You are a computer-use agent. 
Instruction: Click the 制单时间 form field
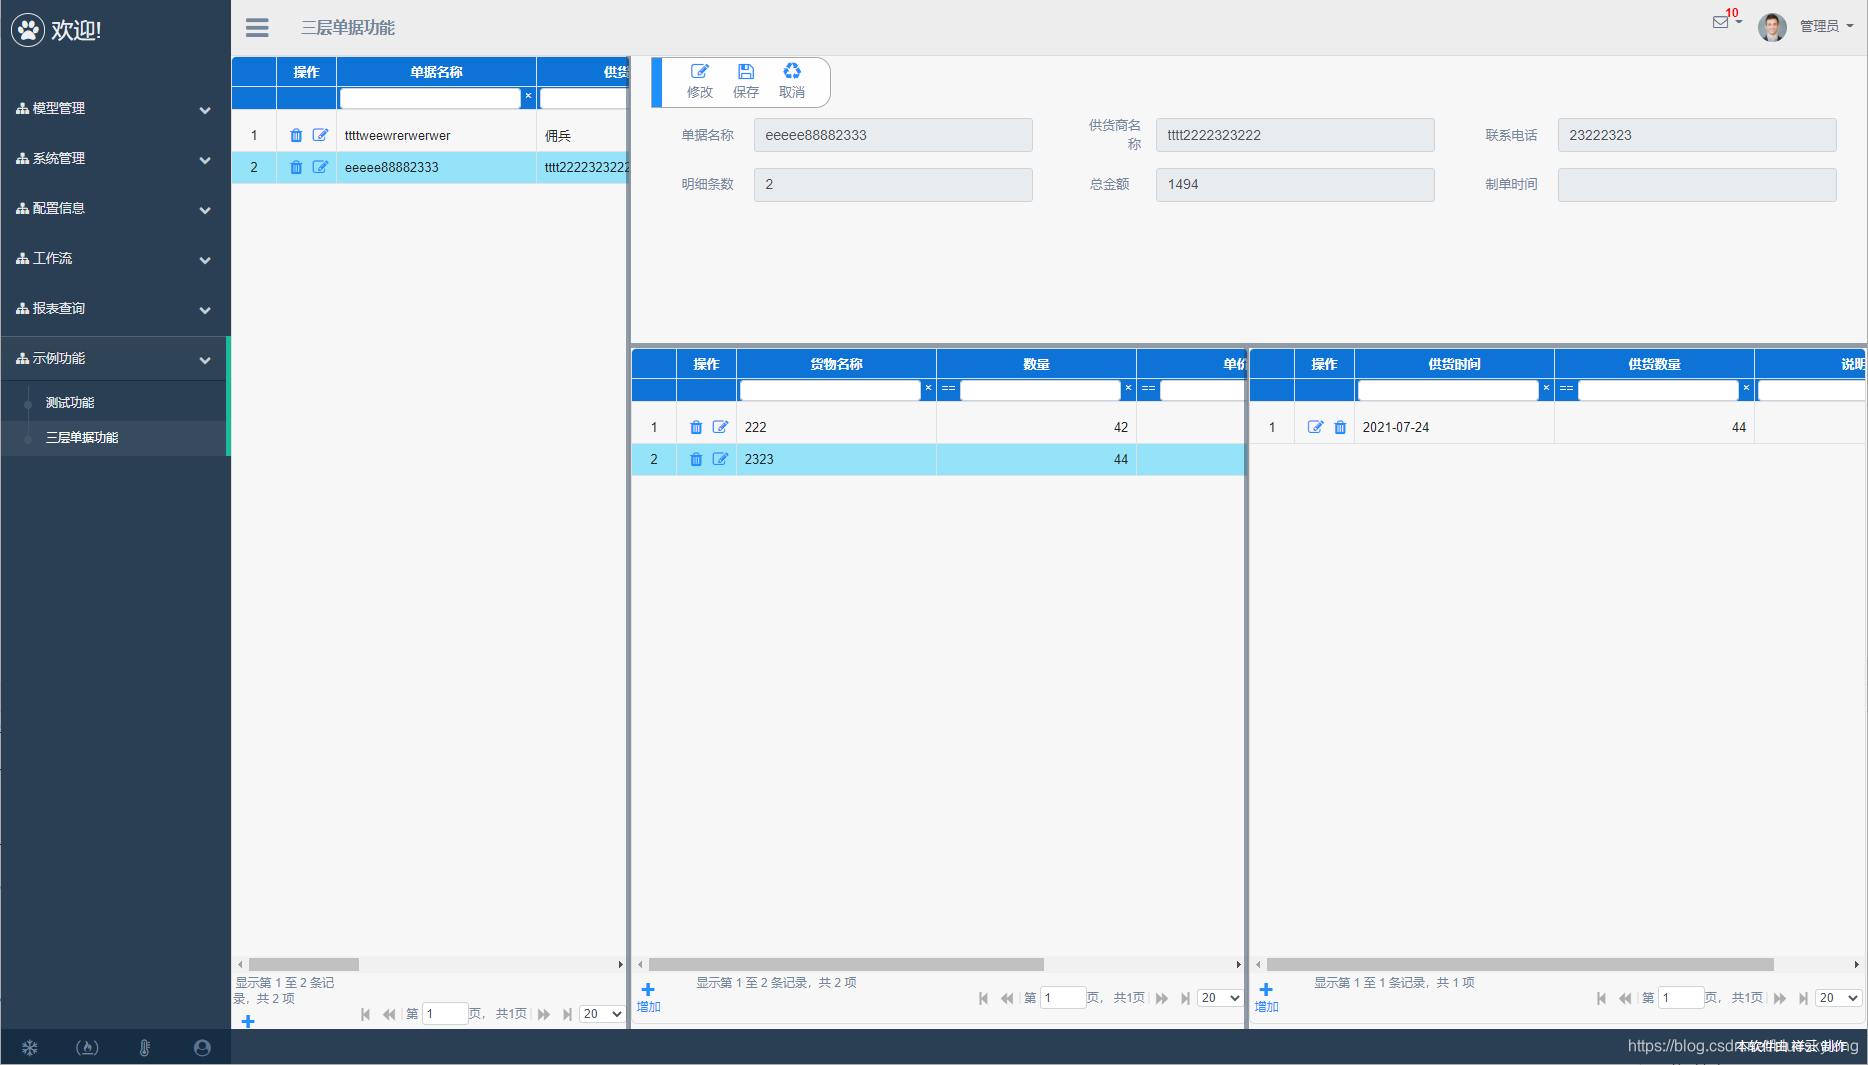point(1697,184)
